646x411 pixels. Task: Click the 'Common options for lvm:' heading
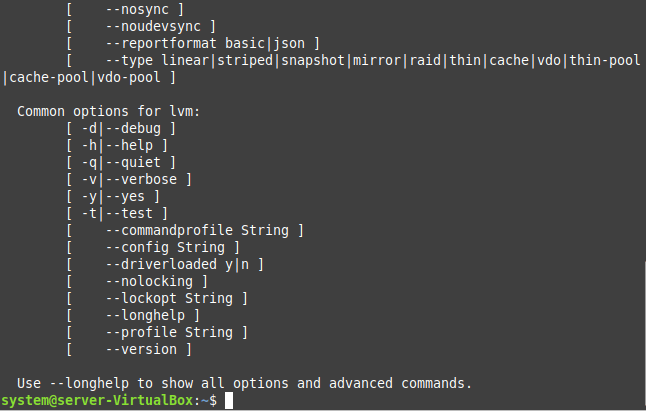(x=108, y=112)
